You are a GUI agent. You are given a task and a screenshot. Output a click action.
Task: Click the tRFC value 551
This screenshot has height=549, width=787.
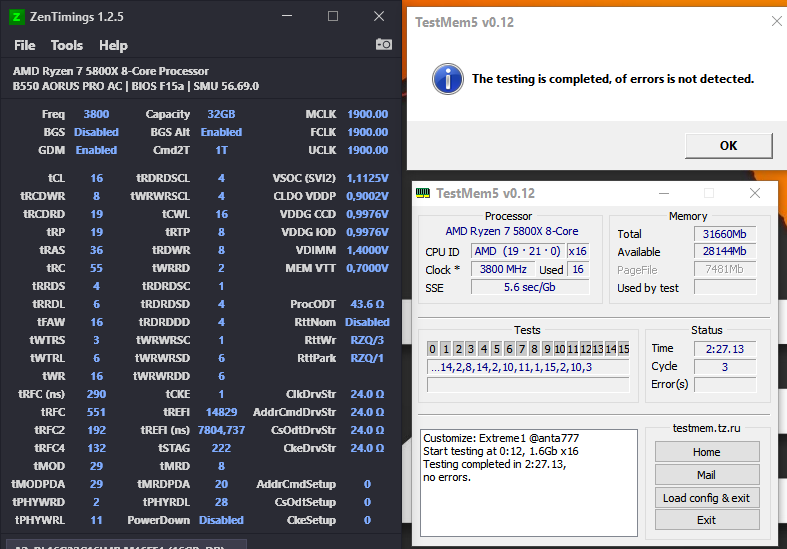click(96, 413)
